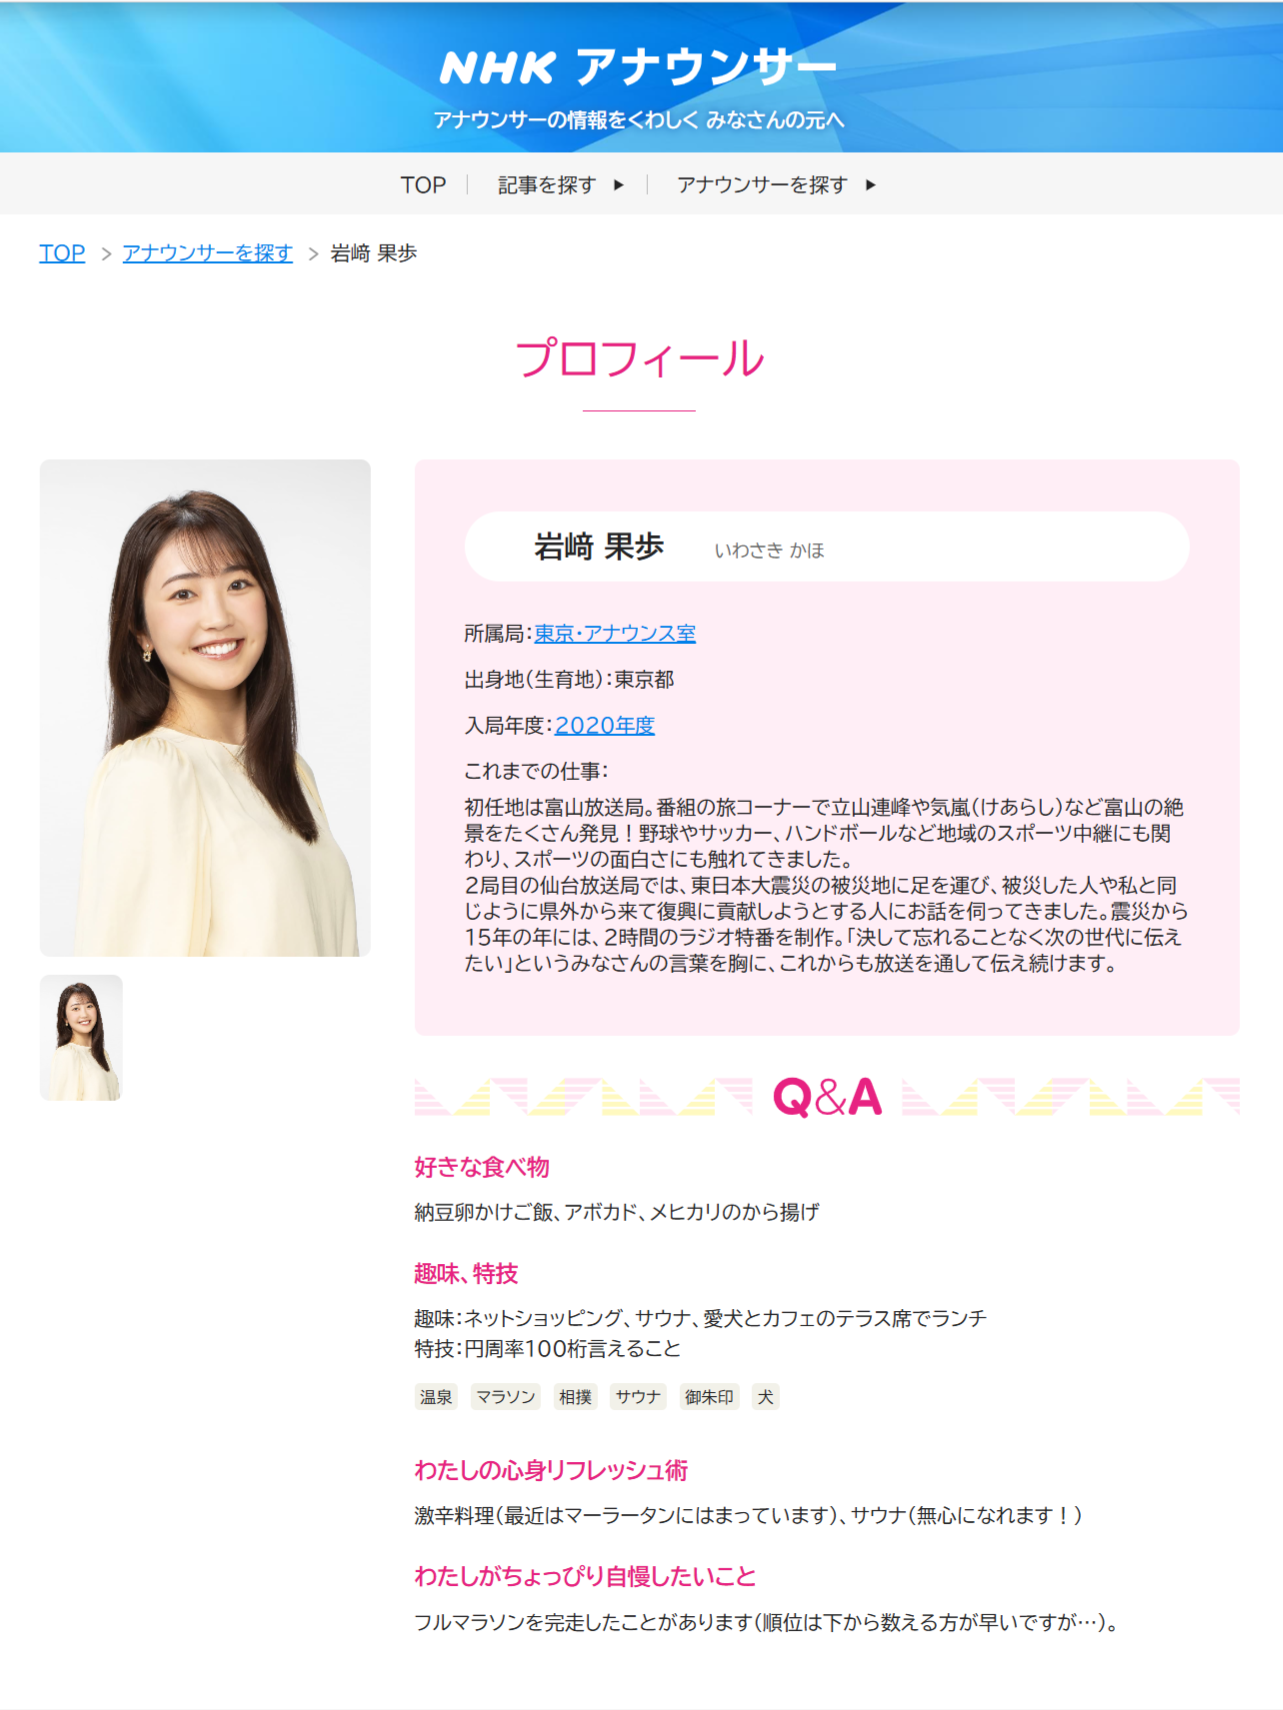Click the マラソン tag
This screenshot has height=1710, width=1283.
[x=506, y=1397]
